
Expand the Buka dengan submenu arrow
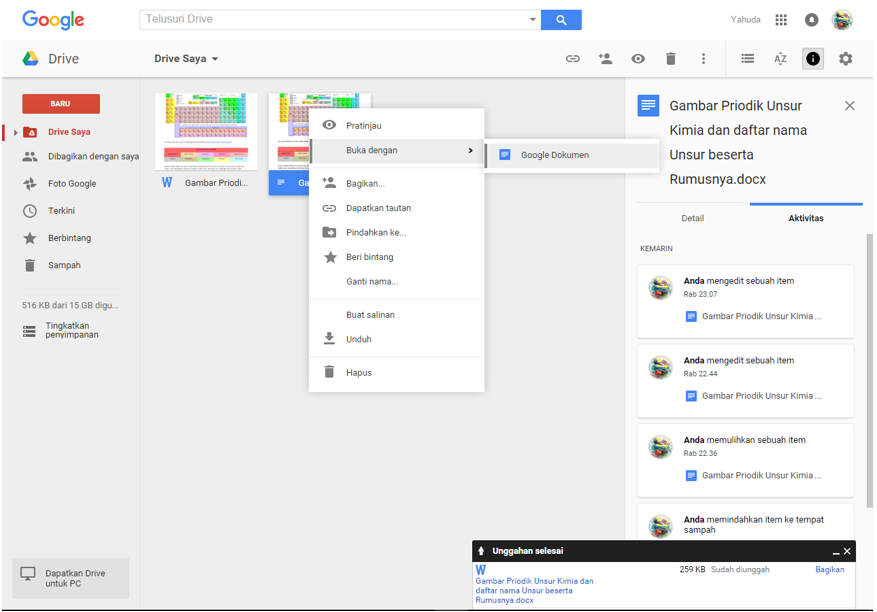tap(470, 150)
